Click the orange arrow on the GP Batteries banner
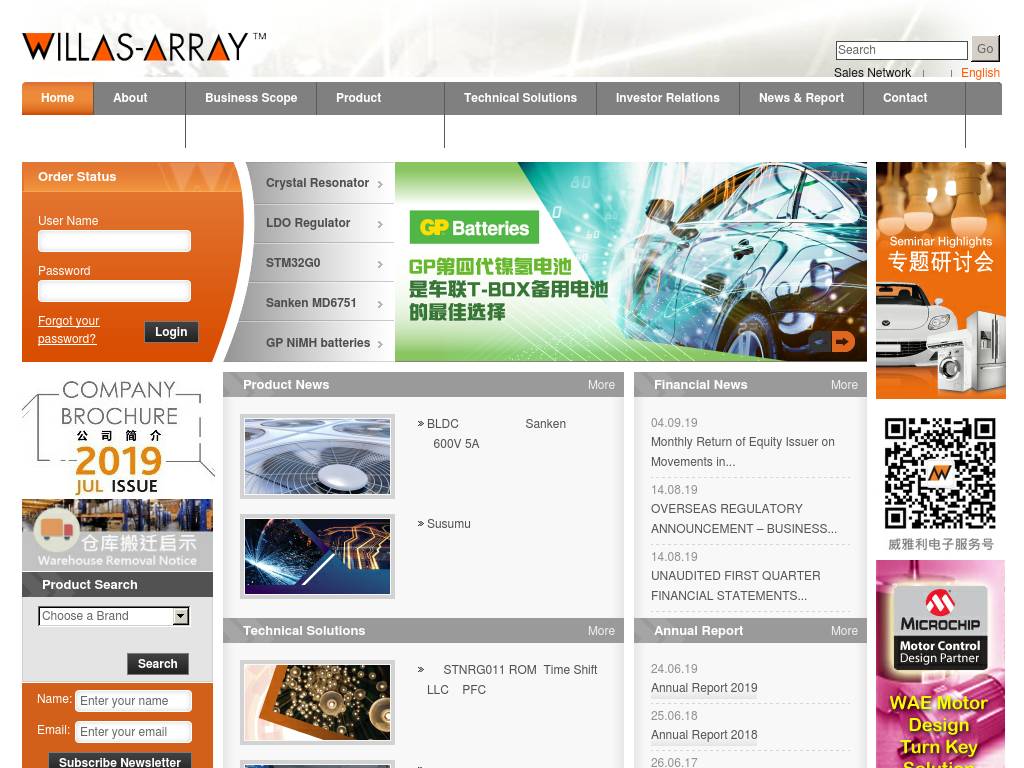Image resolution: width=1024 pixels, height=768 pixels. tap(843, 341)
